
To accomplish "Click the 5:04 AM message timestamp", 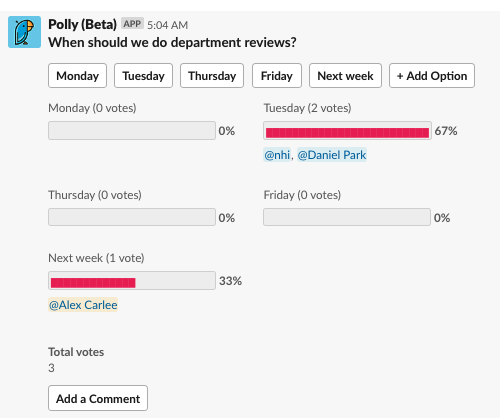I will click(x=168, y=25).
